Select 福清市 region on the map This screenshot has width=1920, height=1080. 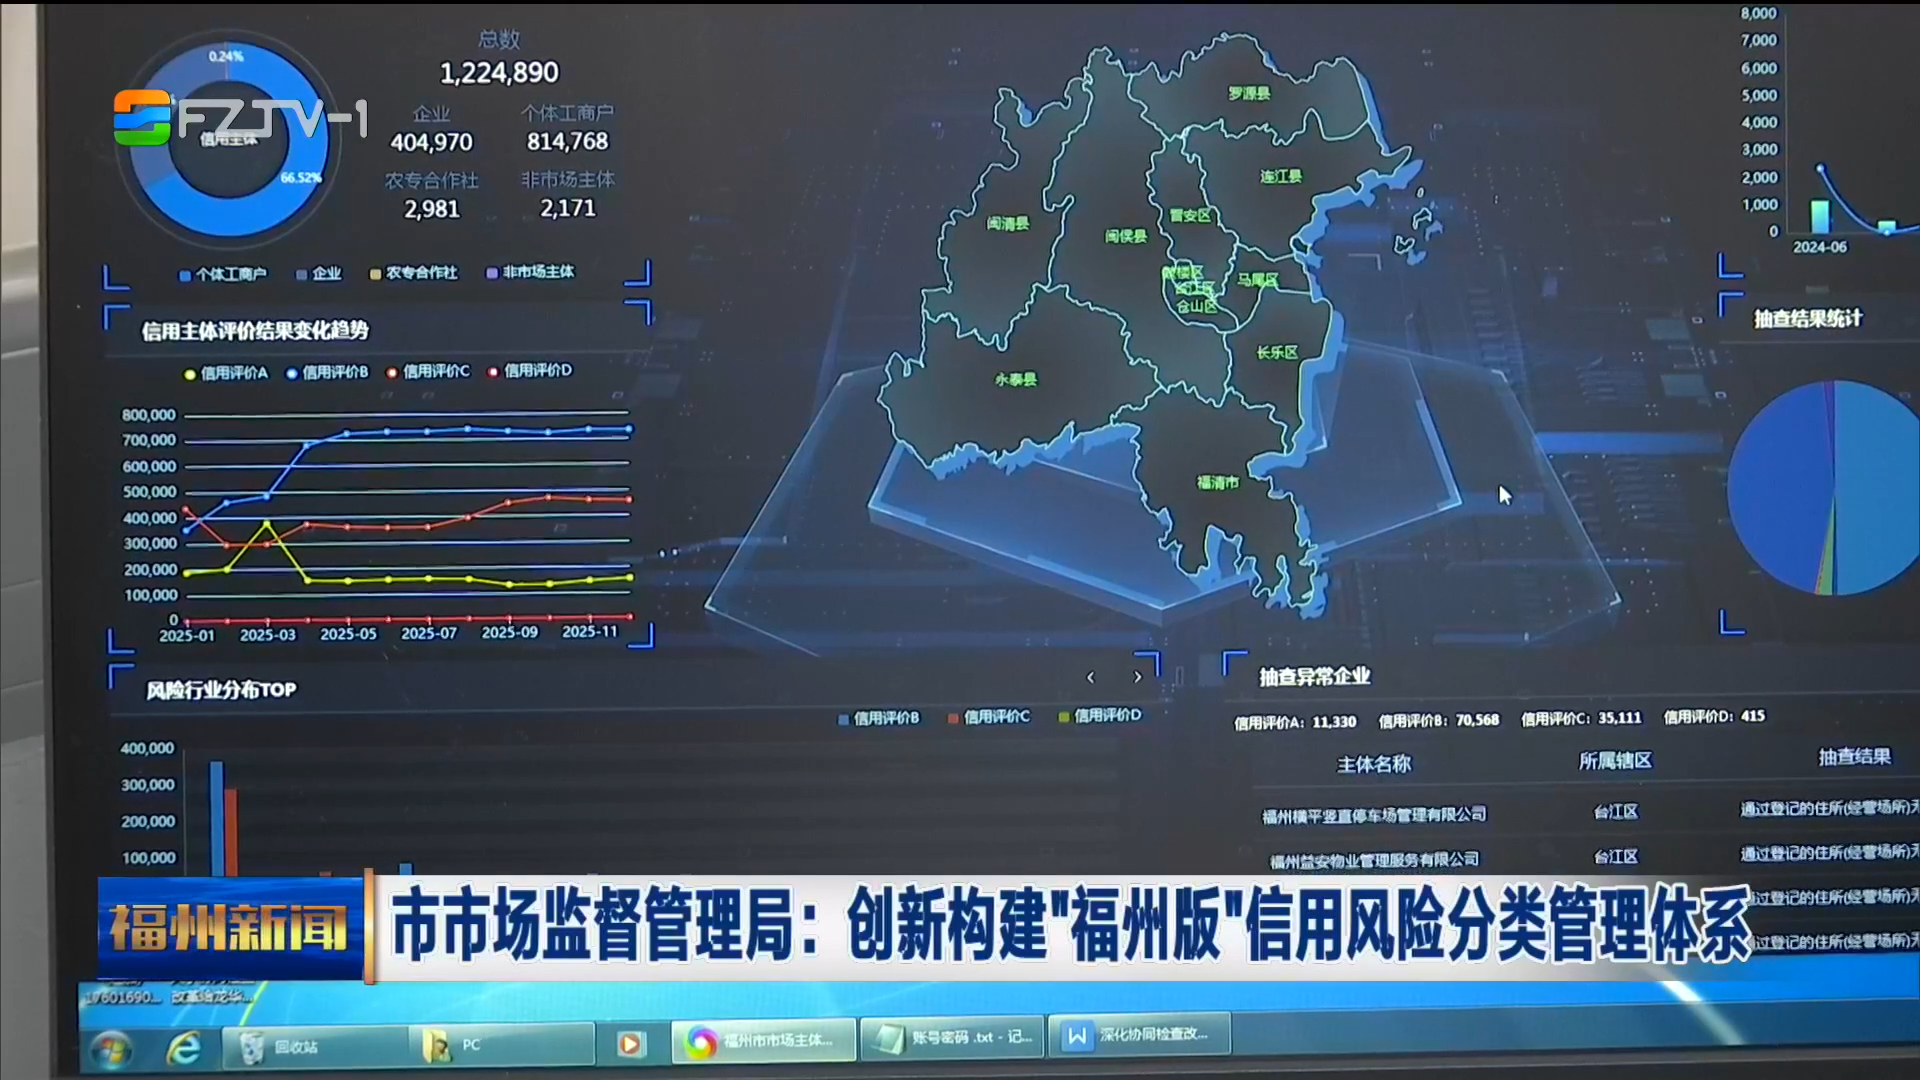click(1217, 483)
